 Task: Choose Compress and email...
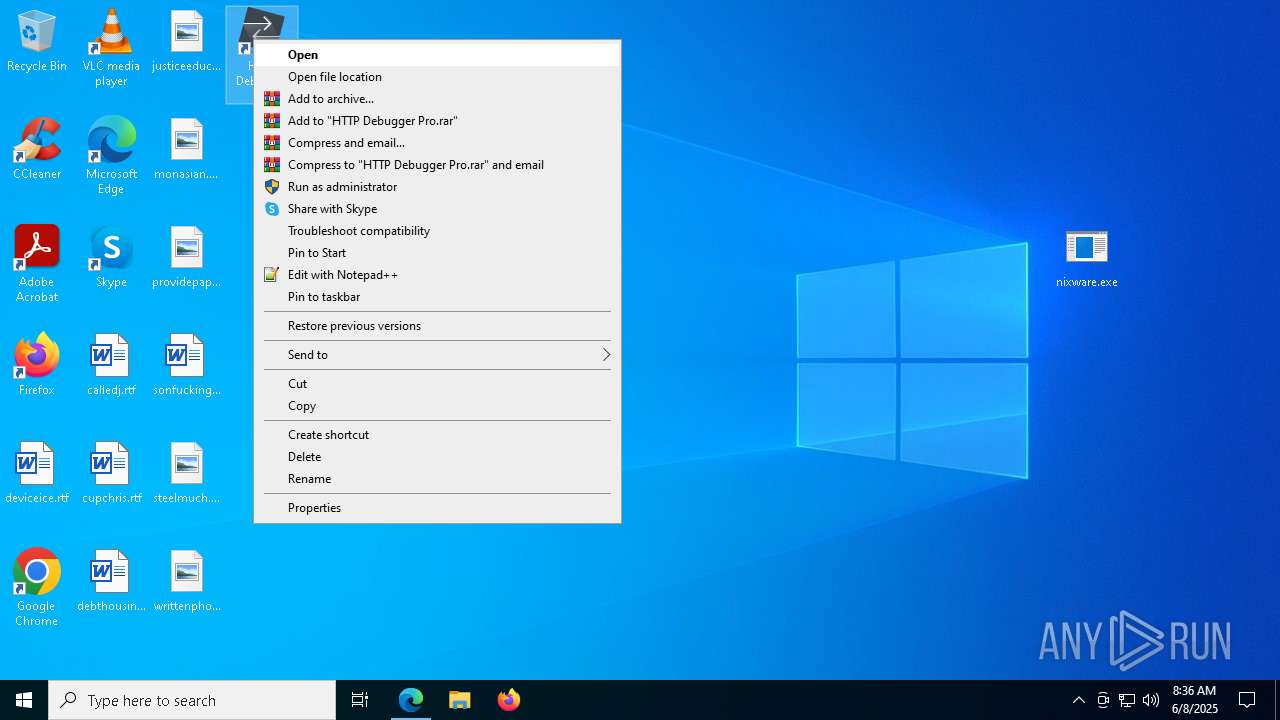(437, 143)
